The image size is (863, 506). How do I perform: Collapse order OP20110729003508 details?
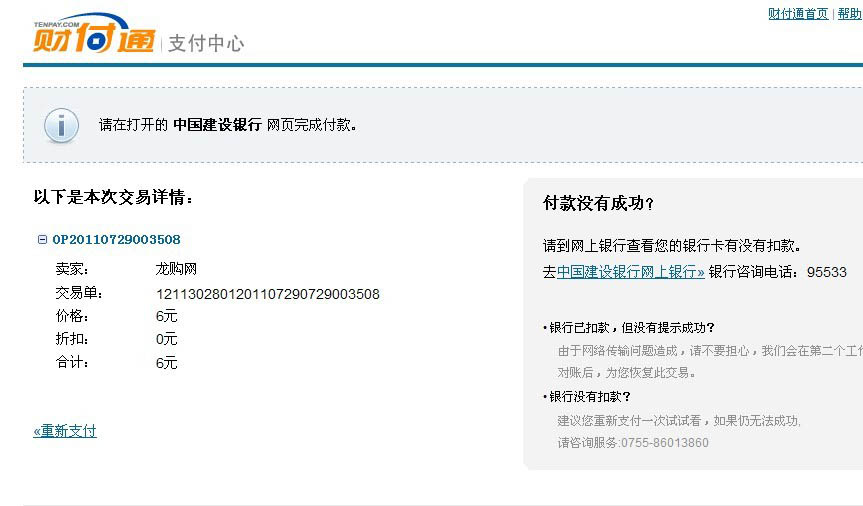pos(42,239)
